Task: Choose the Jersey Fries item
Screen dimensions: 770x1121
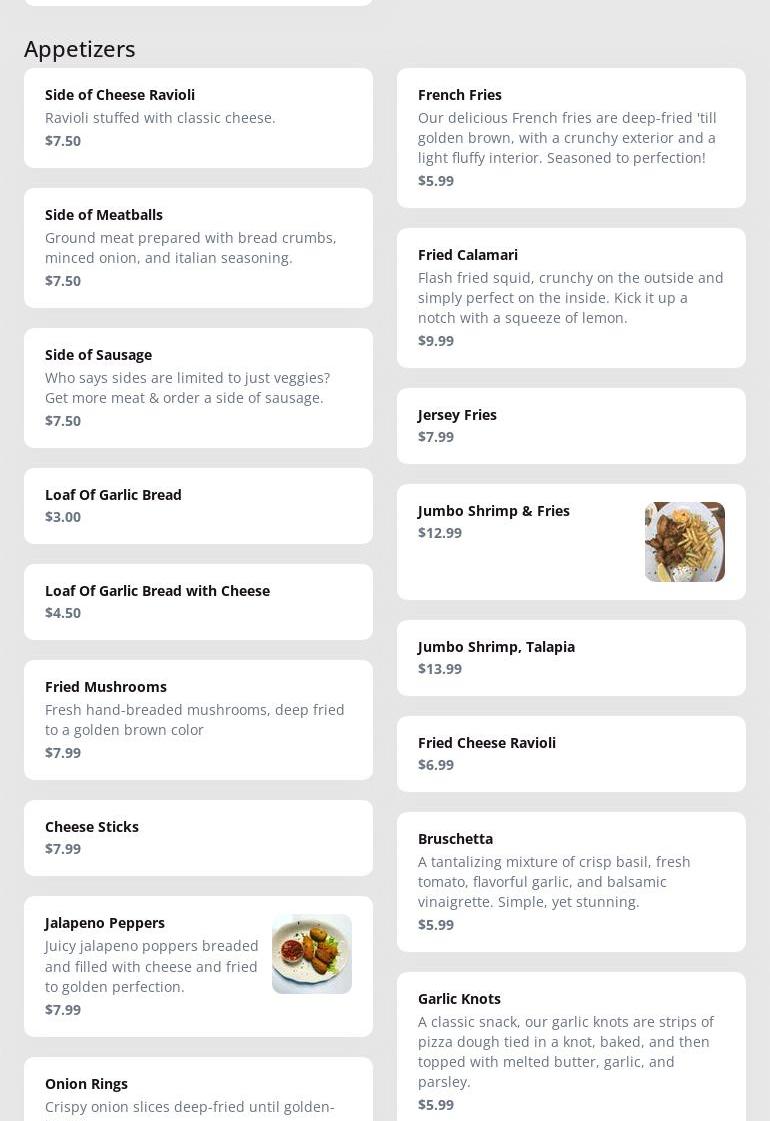Action: (x=571, y=426)
